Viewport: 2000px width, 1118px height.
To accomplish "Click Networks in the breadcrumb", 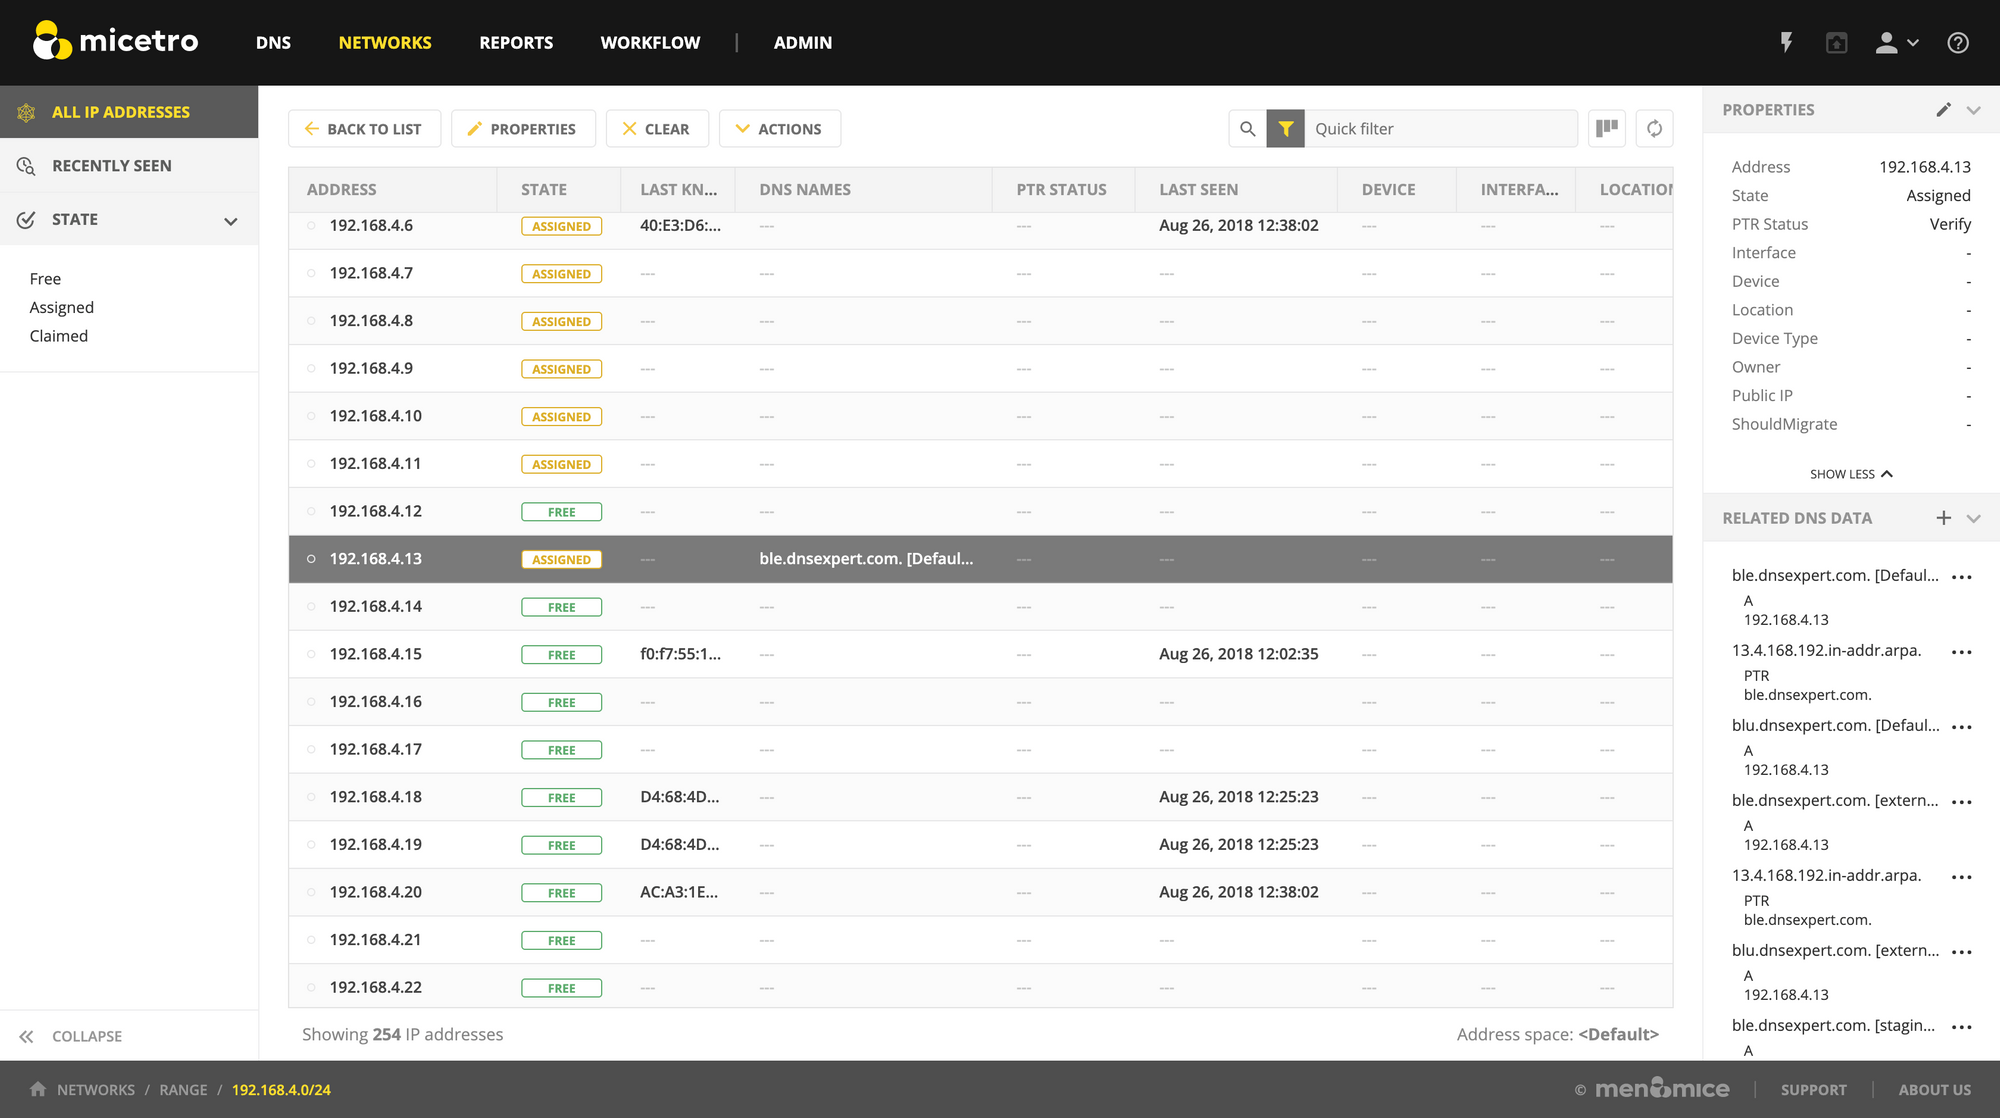I will pos(96,1090).
